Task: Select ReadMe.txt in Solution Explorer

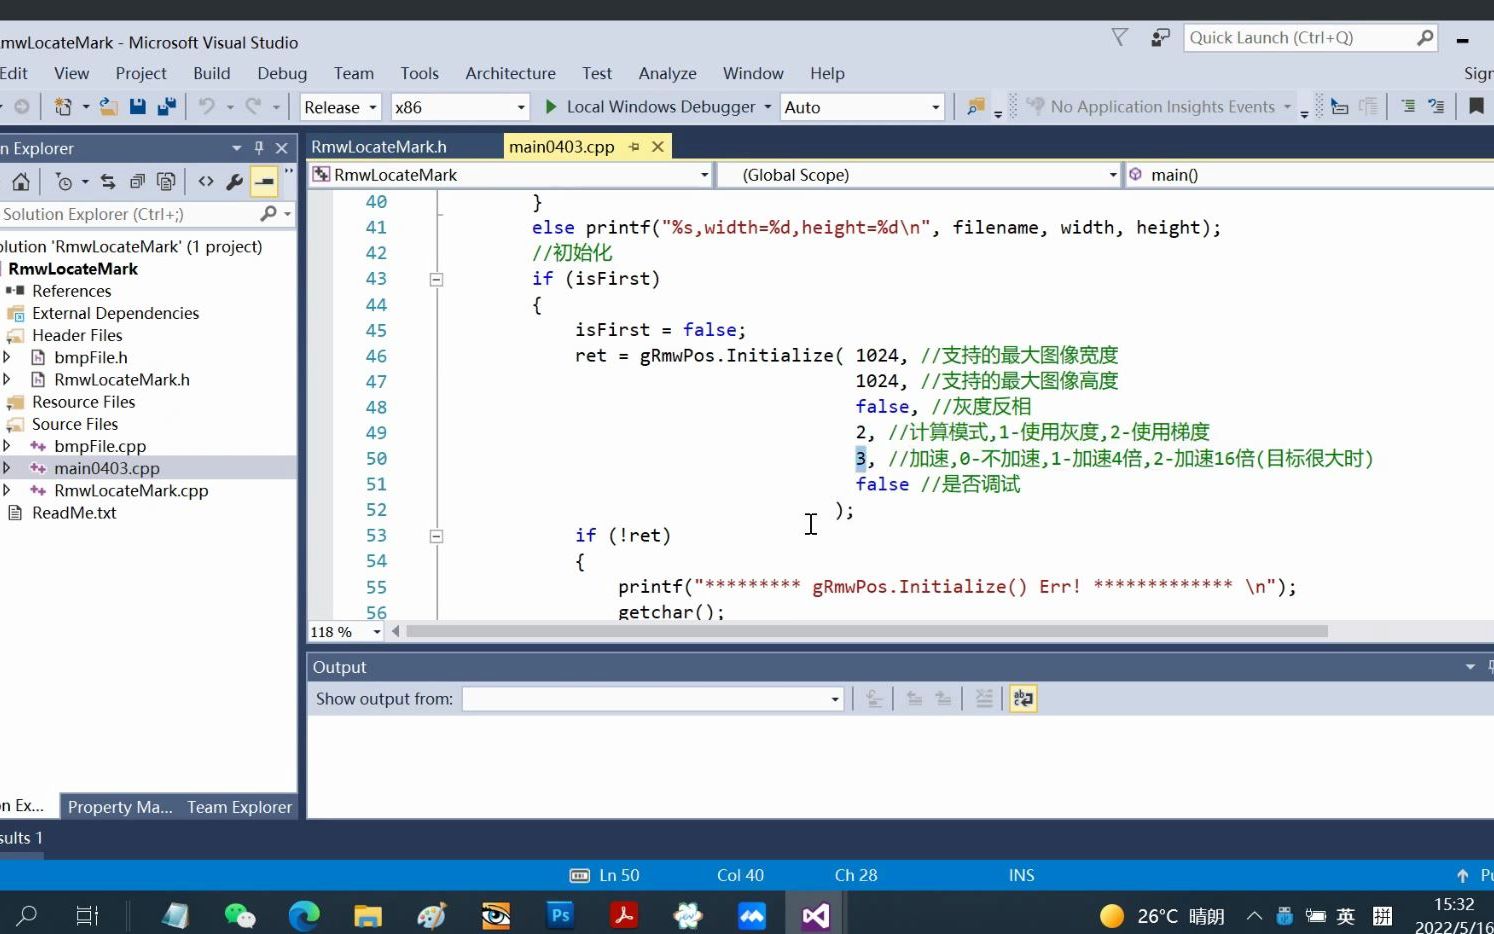Action: [x=74, y=512]
